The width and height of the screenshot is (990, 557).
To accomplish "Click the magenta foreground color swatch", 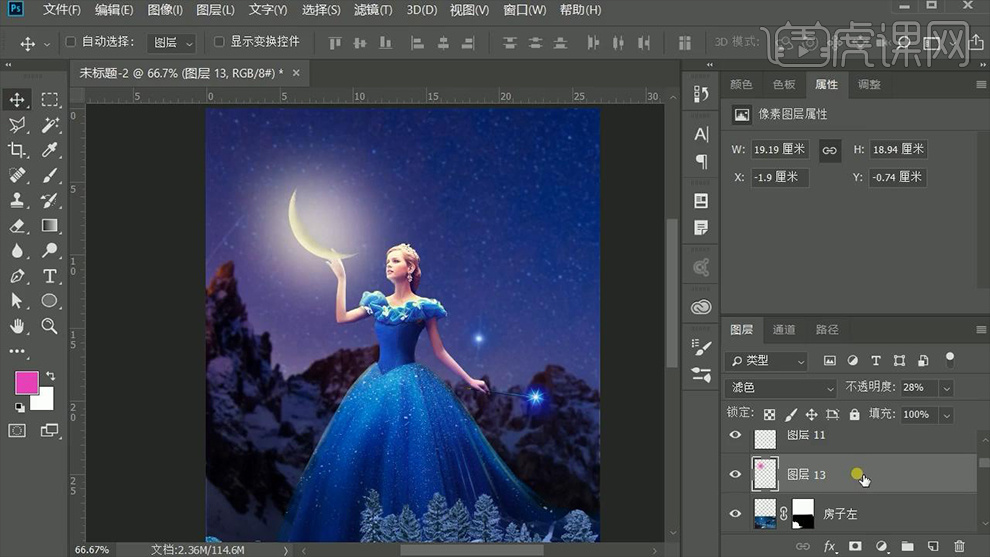I will (27, 382).
